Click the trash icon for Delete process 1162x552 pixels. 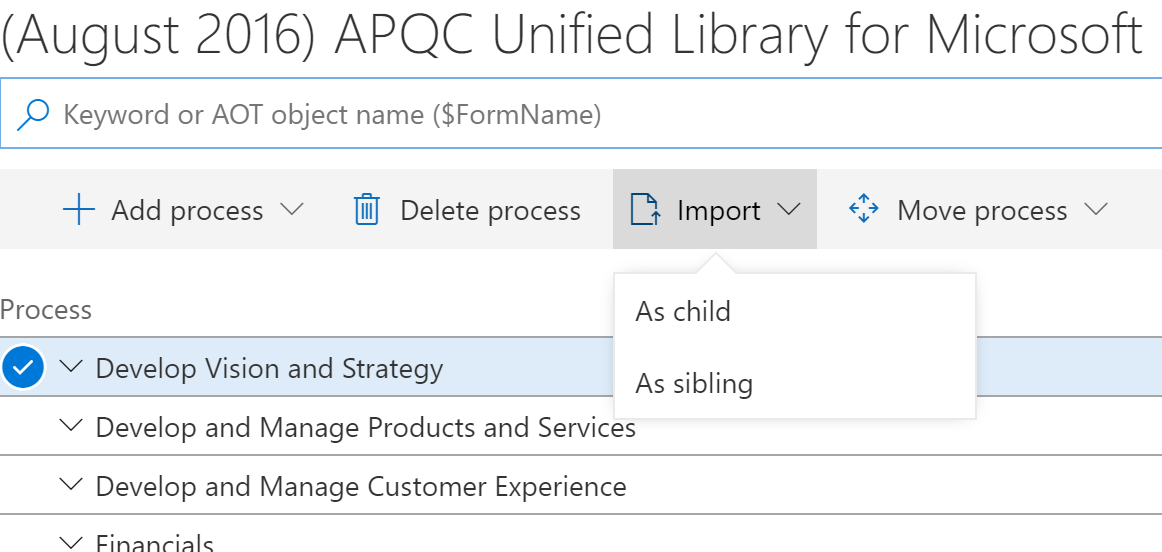tap(367, 210)
